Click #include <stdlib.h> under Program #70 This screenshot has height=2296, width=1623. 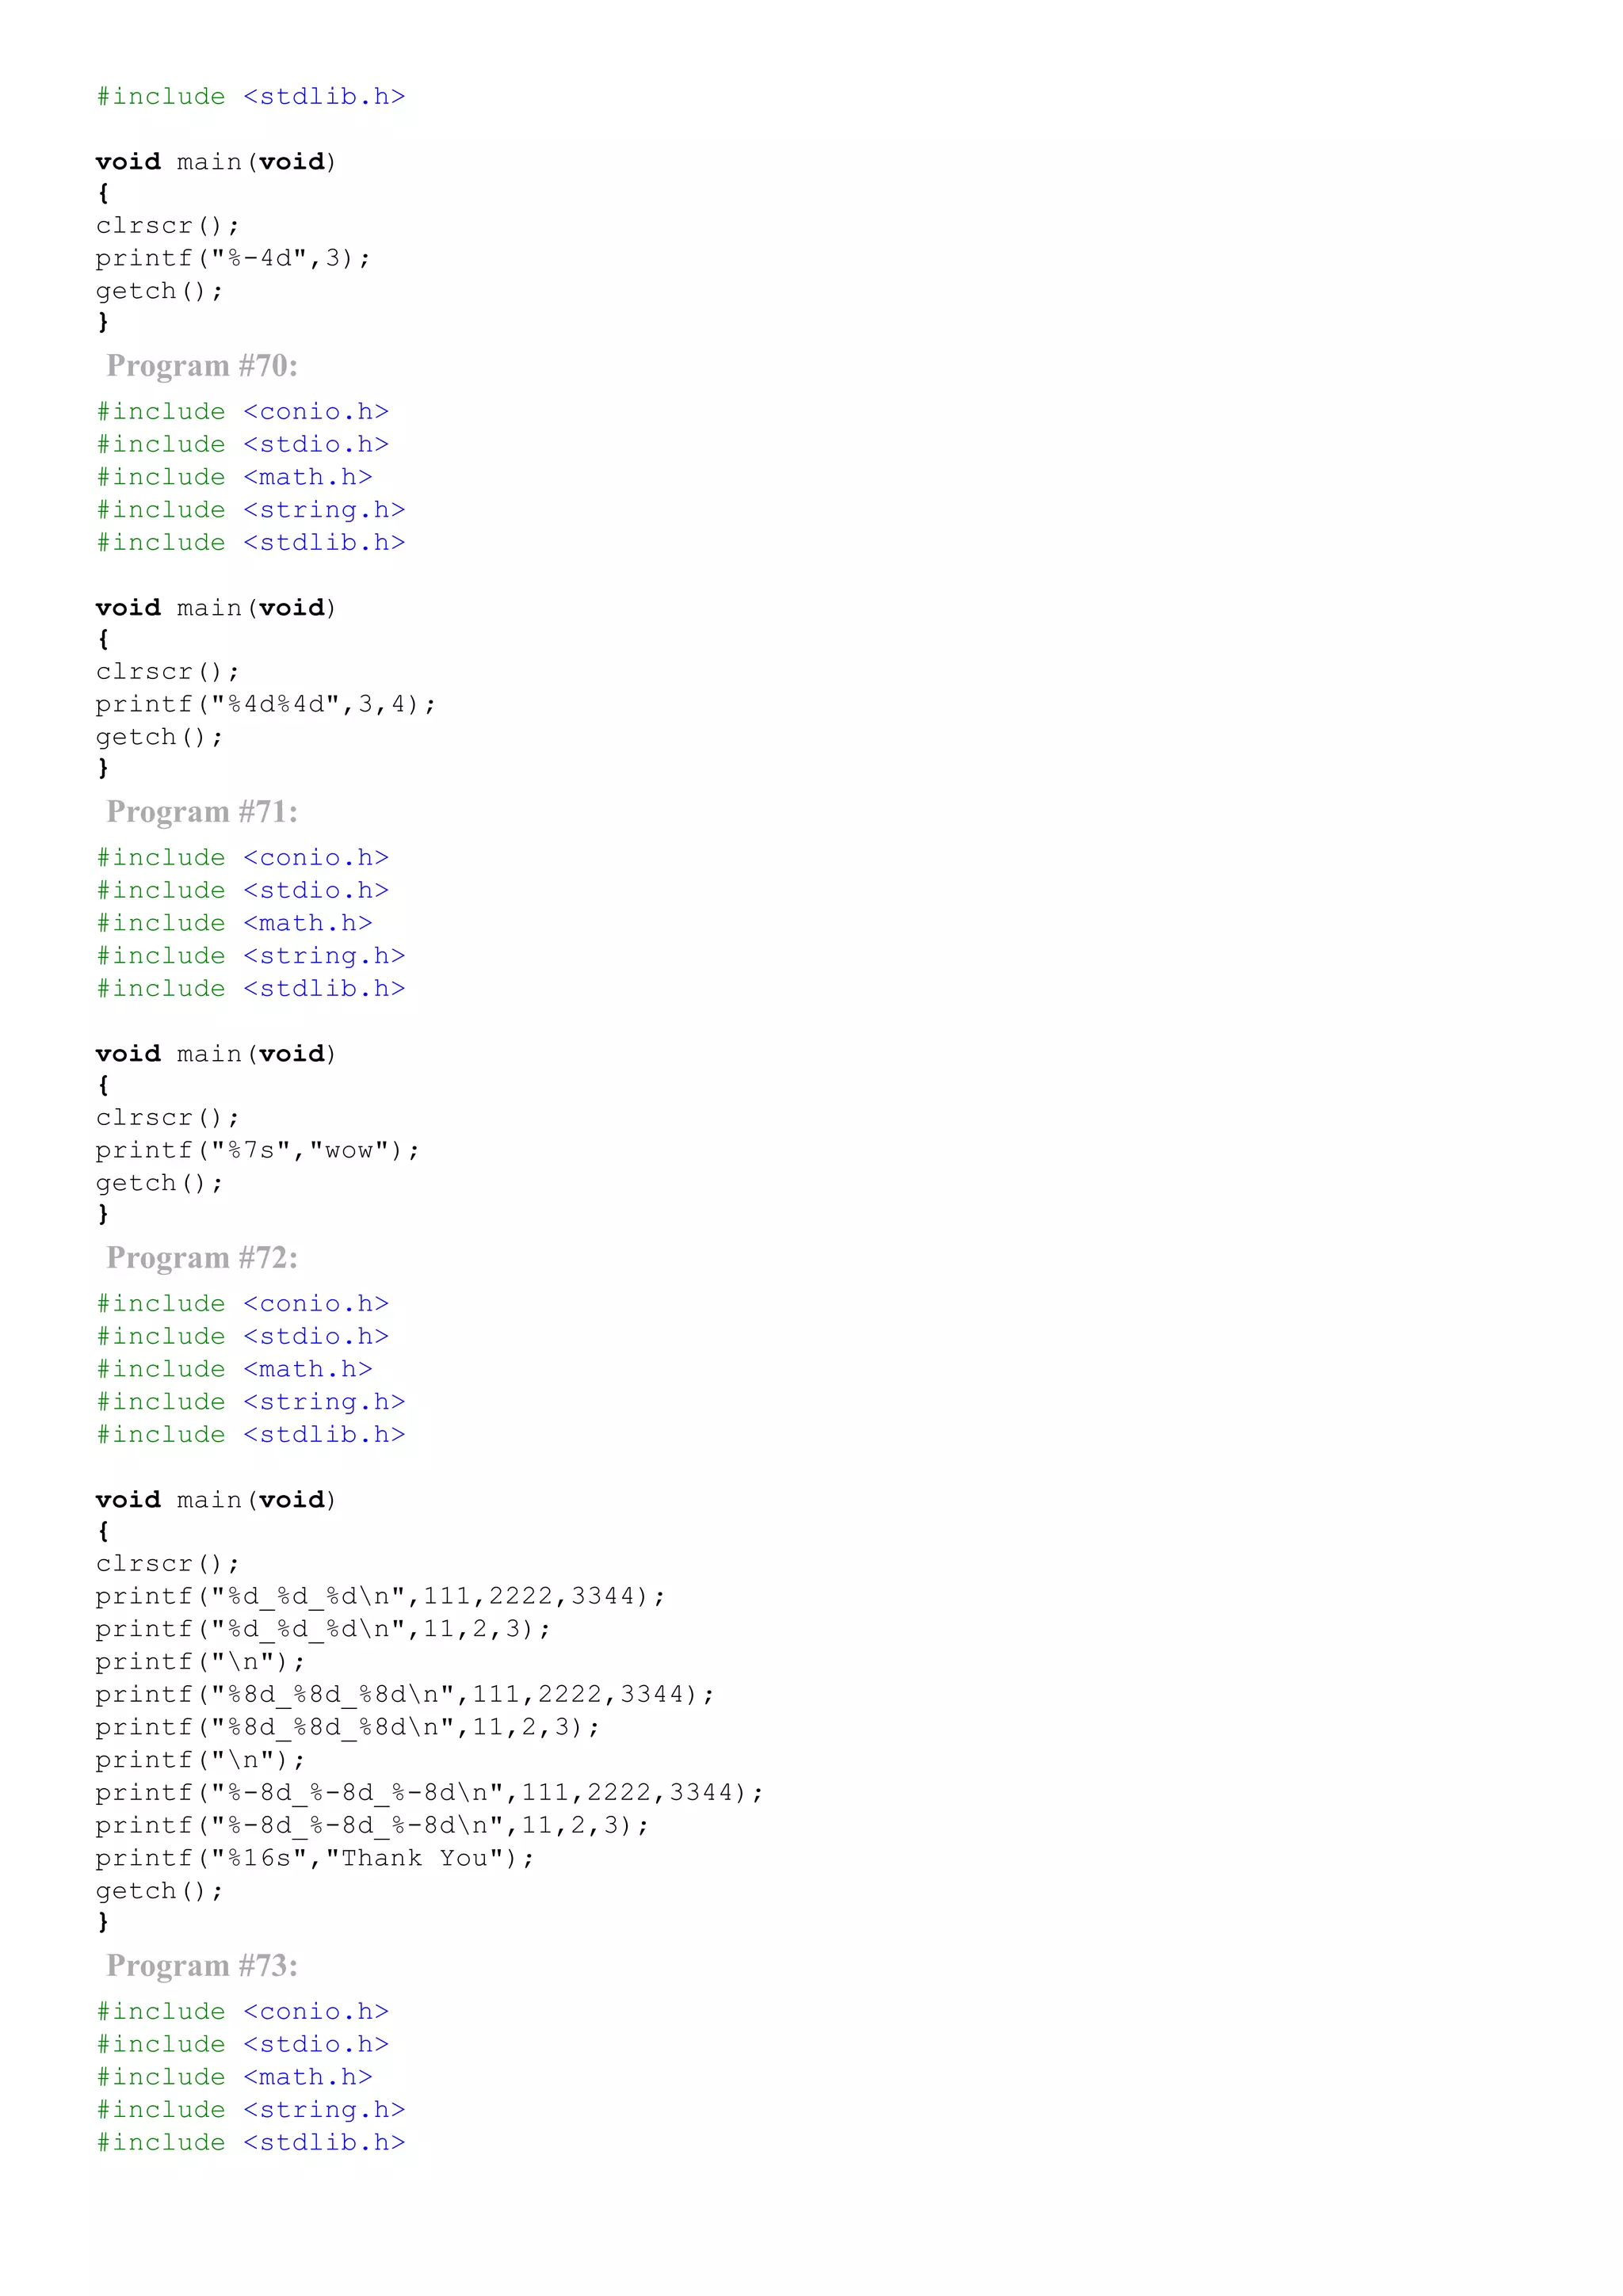tap(250, 543)
